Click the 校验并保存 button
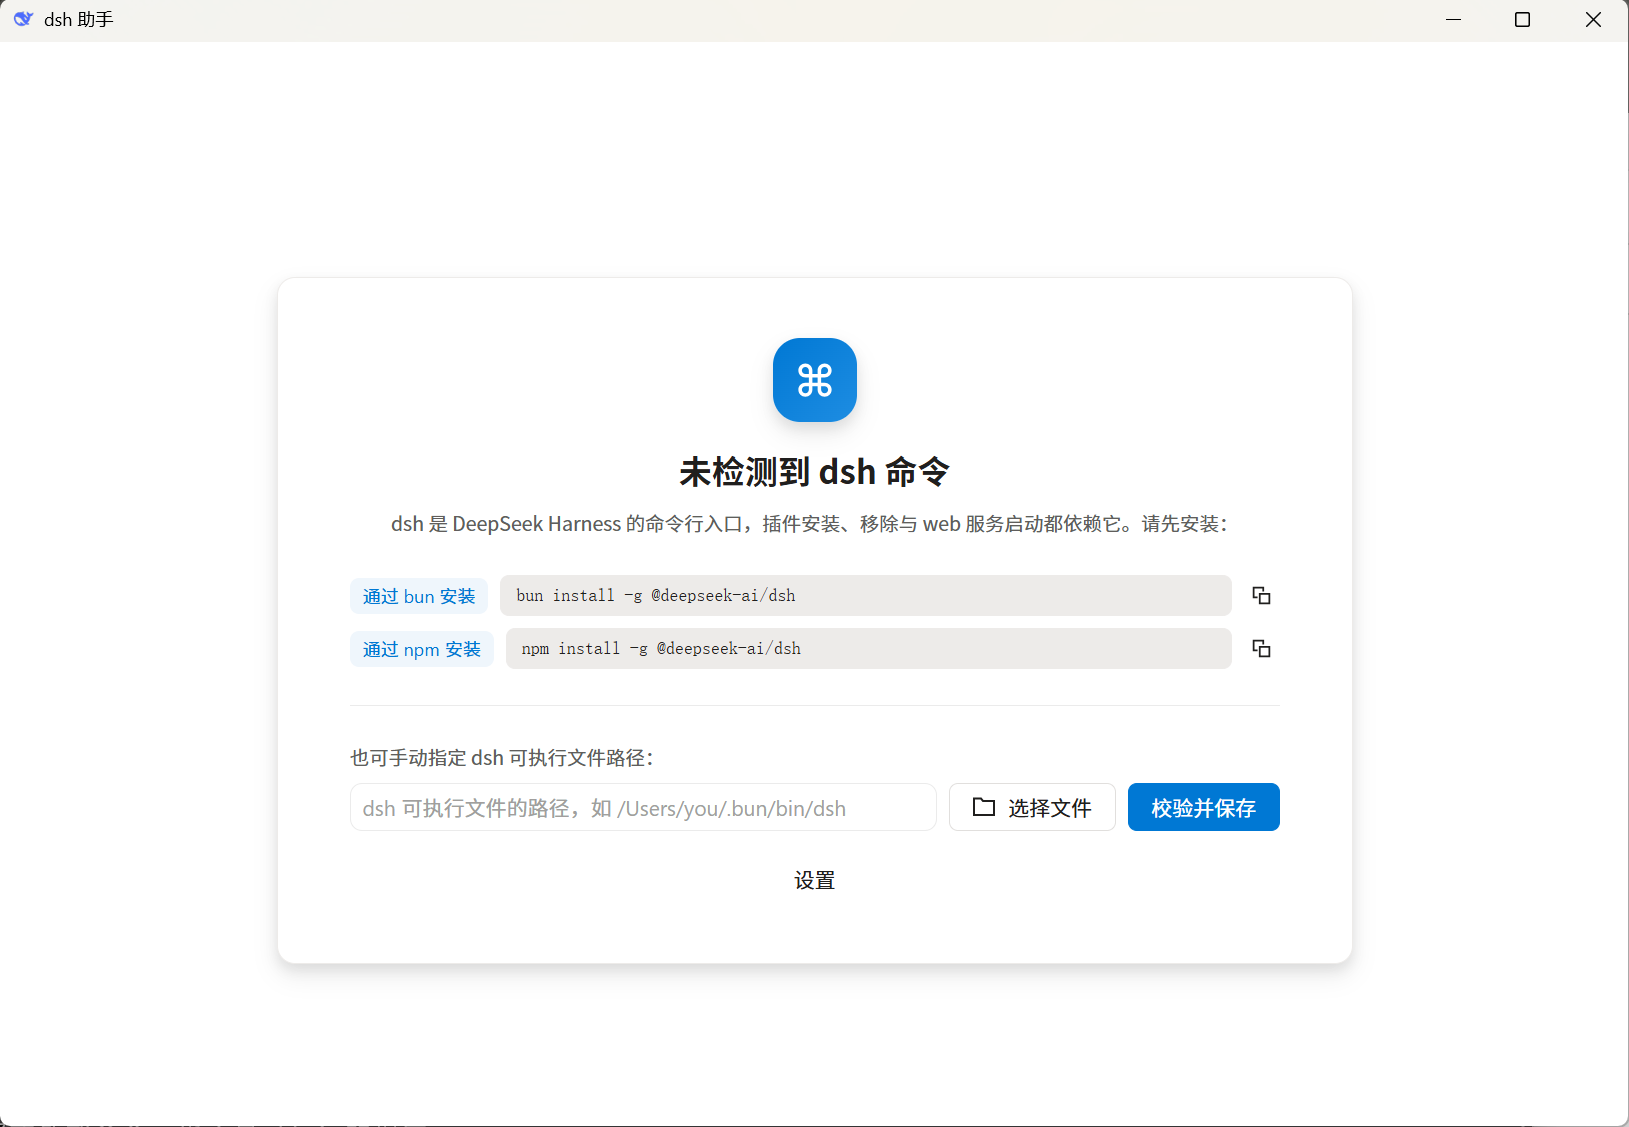Image resolution: width=1629 pixels, height=1127 pixels. point(1203,807)
